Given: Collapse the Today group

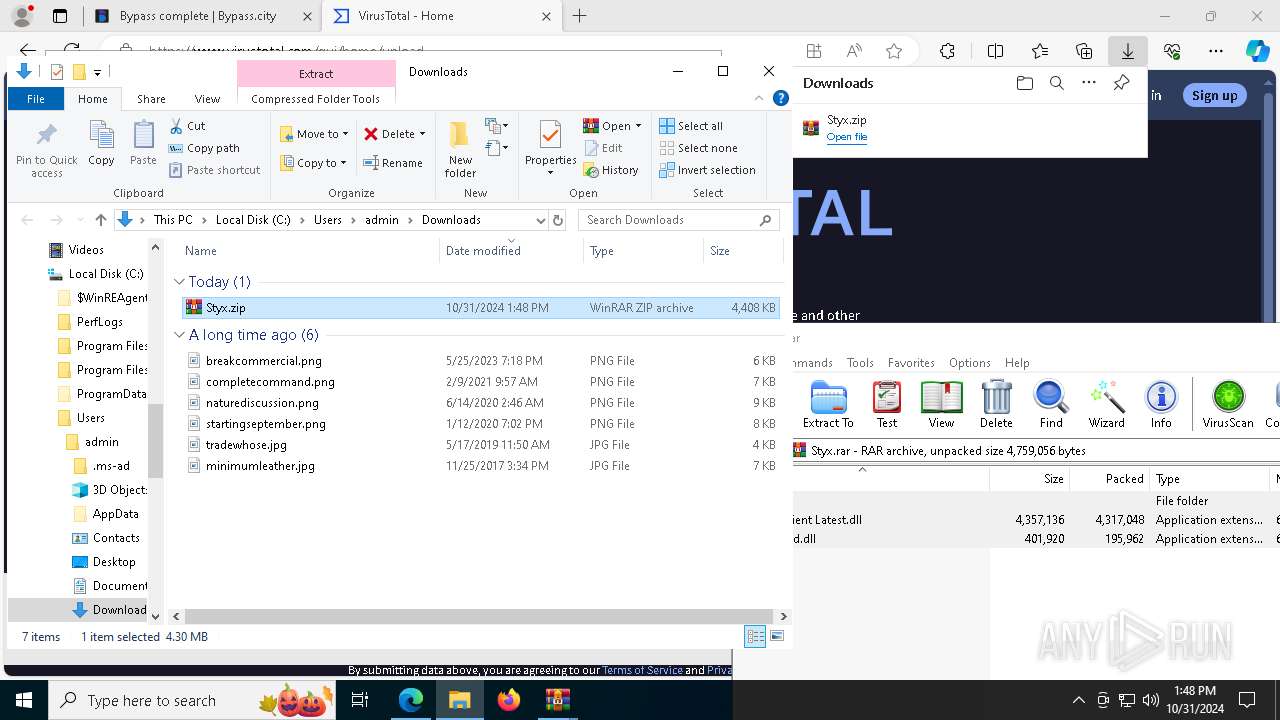Looking at the screenshot, I should pos(180,282).
